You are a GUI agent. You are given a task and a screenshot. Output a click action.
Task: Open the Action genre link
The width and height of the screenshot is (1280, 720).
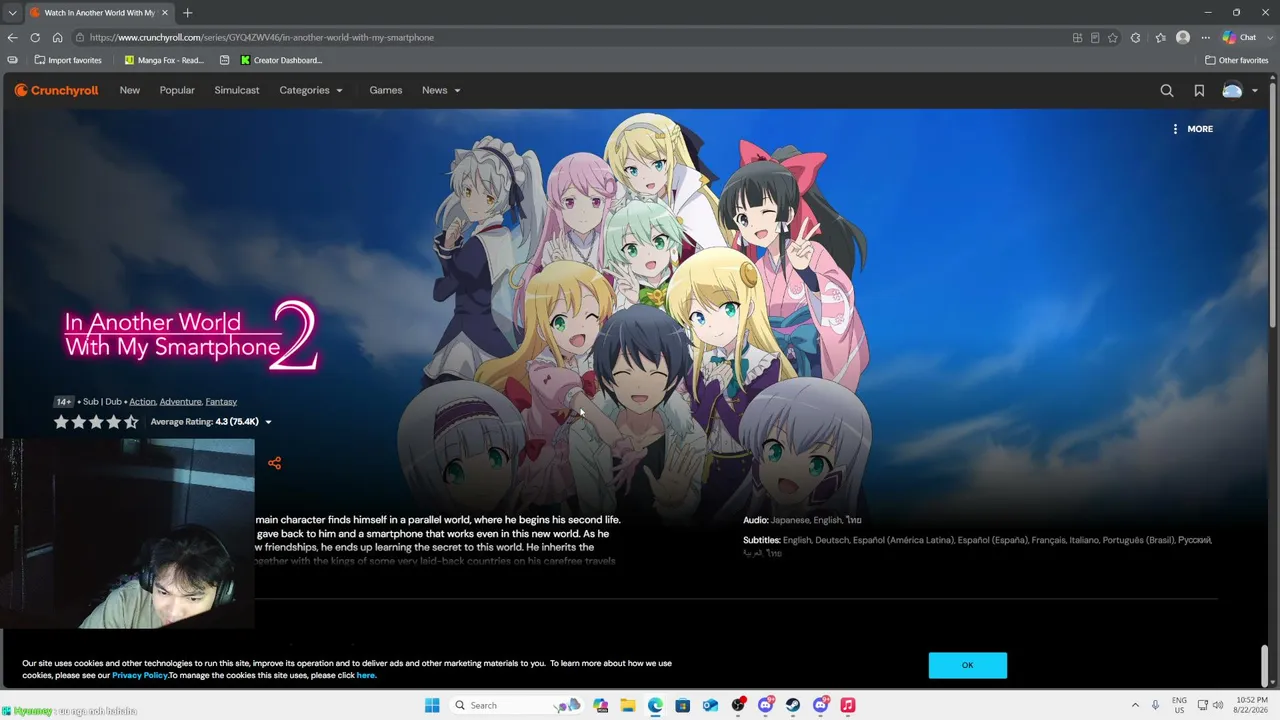(142, 402)
